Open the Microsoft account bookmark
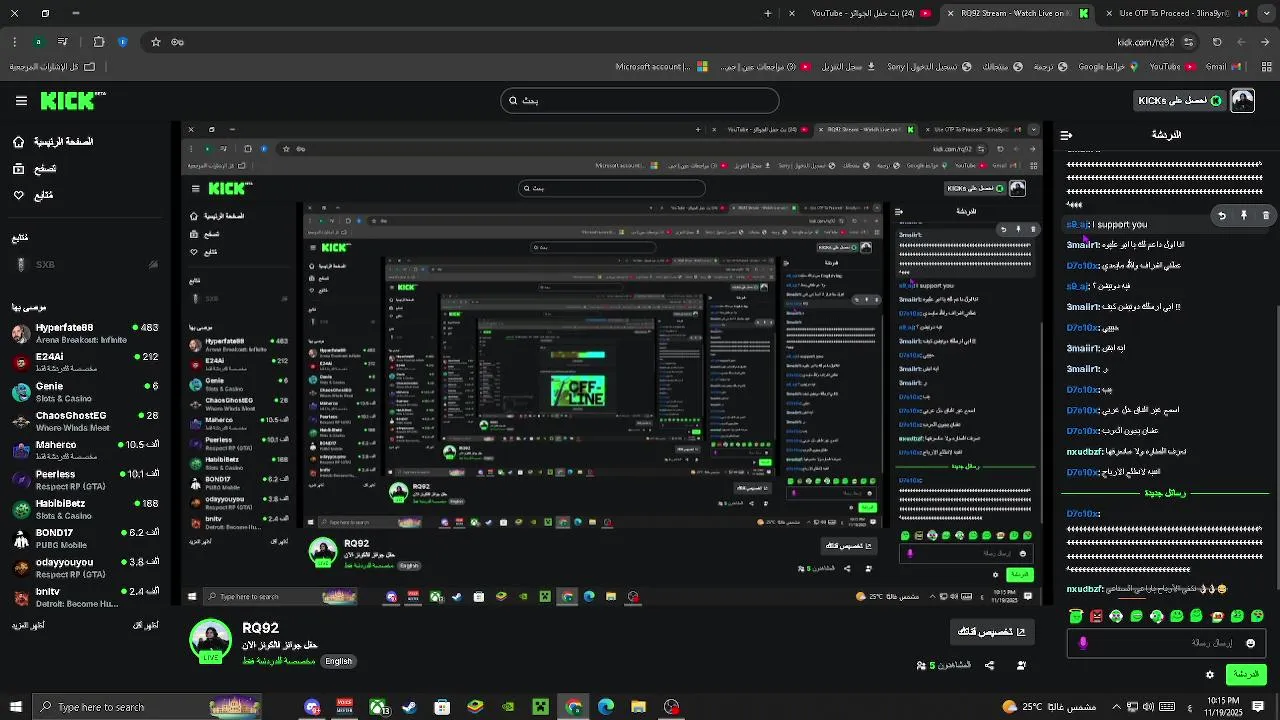Image resolution: width=1280 pixels, height=720 pixels. (661, 67)
